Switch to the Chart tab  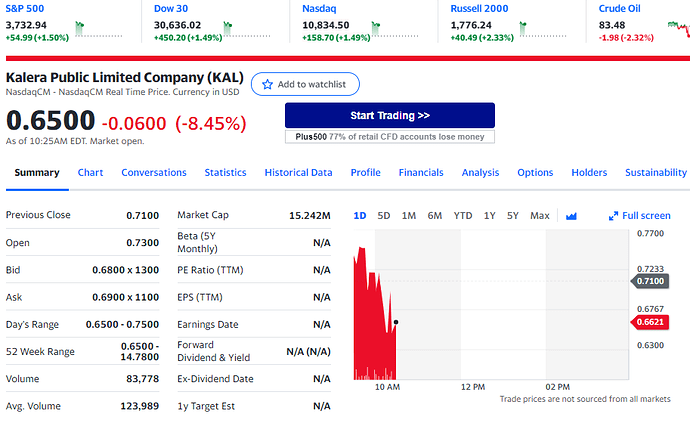click(90, 173)
